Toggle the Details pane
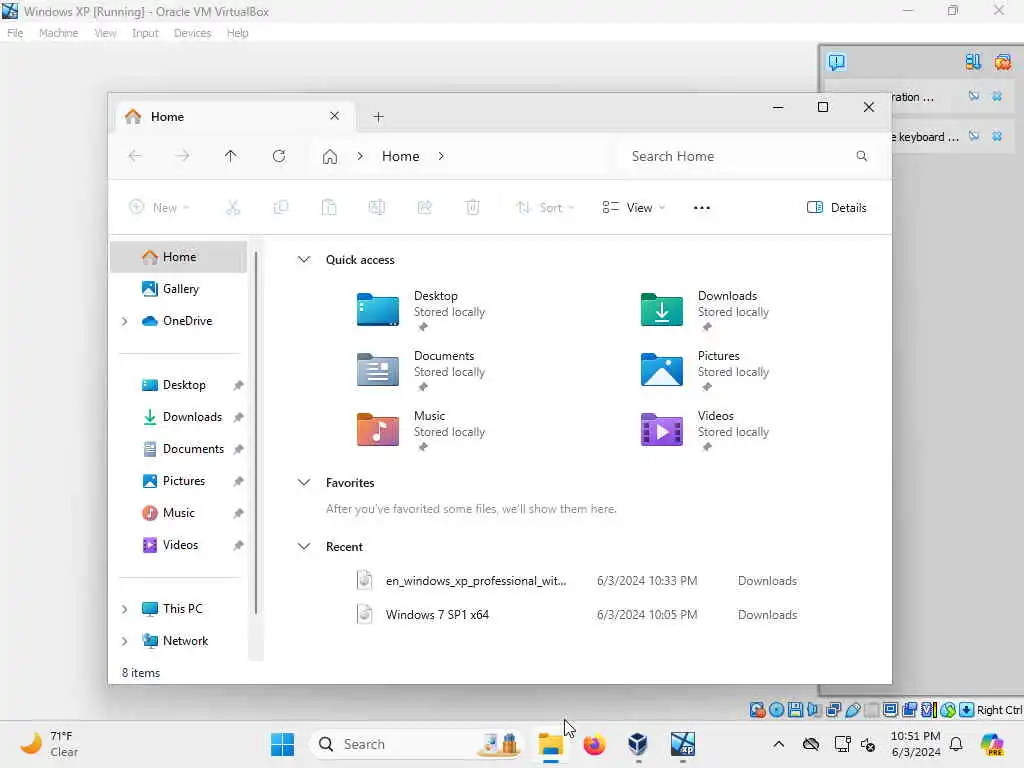The height and width of the screenshot is (768, 1024). (837, 208)
